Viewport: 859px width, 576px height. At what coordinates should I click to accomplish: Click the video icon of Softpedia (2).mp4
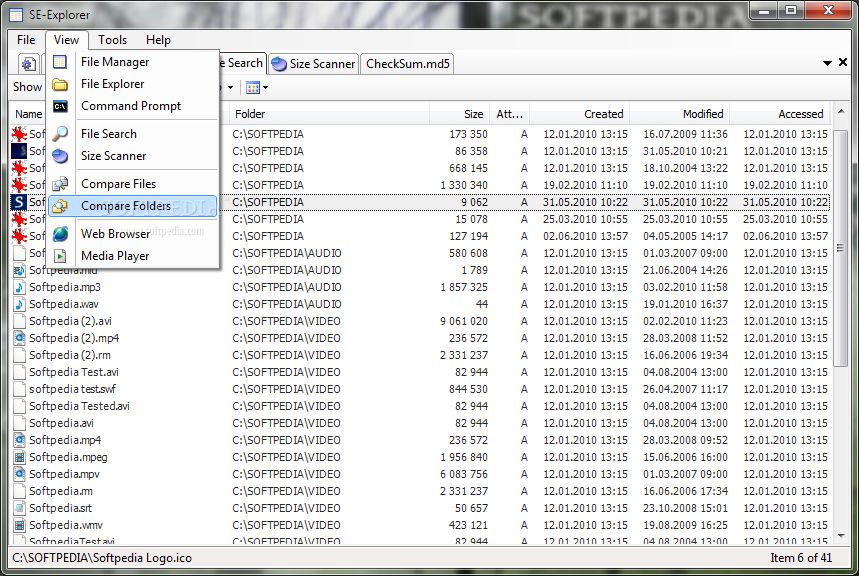click(x=19, y=338)
